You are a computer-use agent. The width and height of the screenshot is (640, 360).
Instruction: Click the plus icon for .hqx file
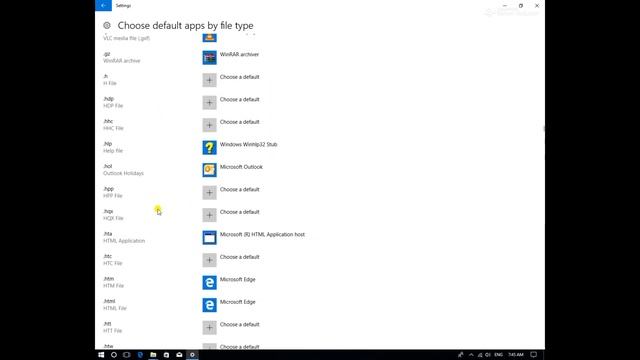209,215
